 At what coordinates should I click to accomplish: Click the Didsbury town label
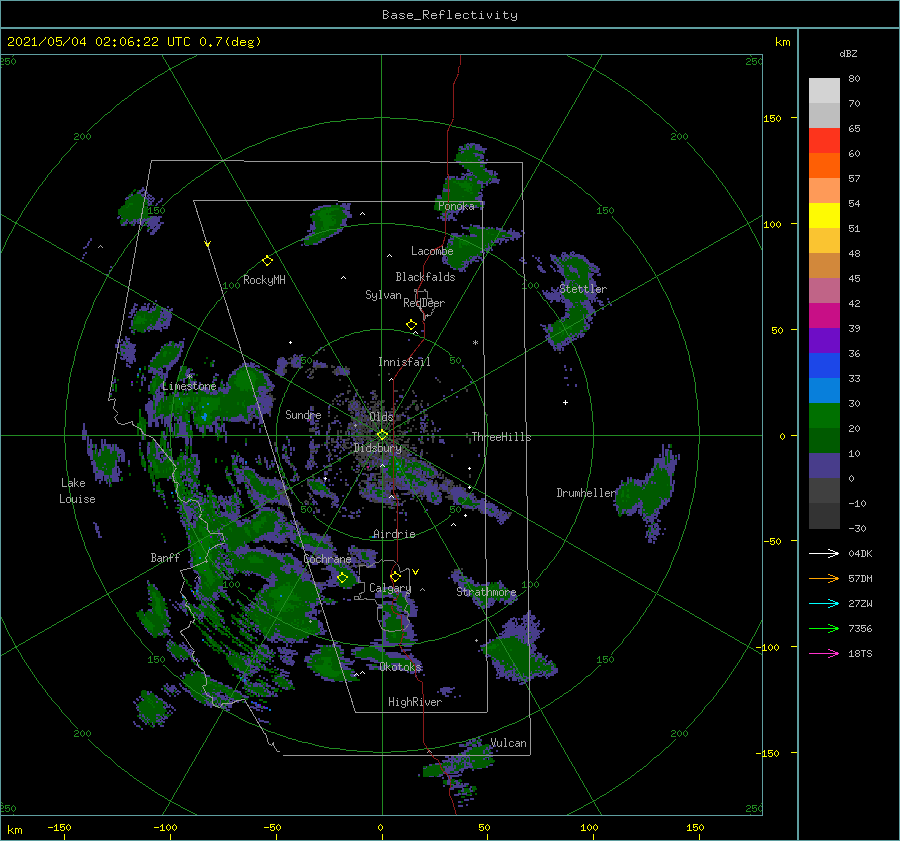click(377, 448)
